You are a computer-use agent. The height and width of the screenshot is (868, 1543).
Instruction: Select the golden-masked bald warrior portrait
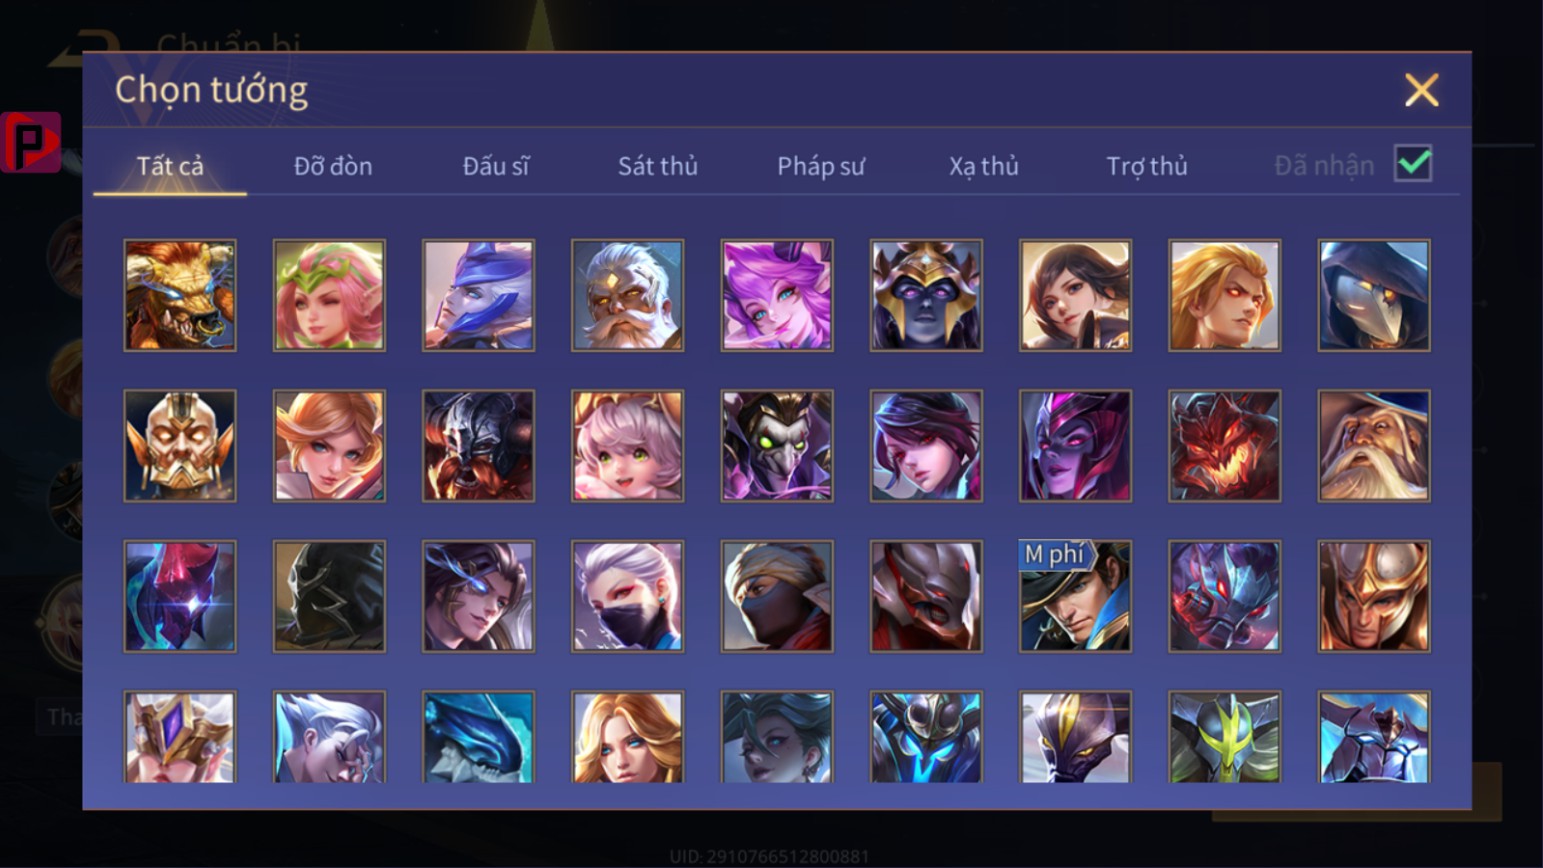point(180,446)
